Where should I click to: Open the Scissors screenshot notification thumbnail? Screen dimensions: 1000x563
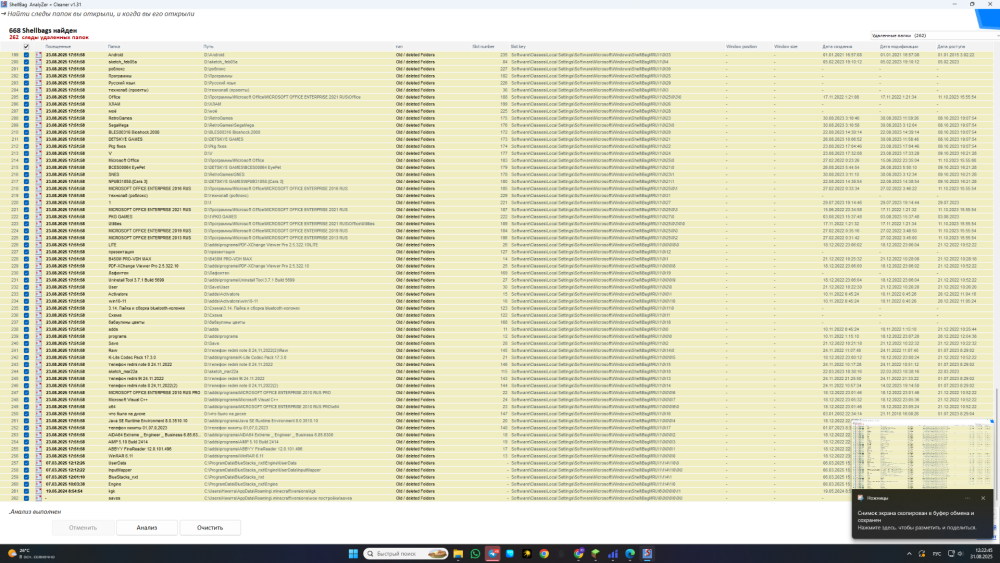(x=923, y=455)
